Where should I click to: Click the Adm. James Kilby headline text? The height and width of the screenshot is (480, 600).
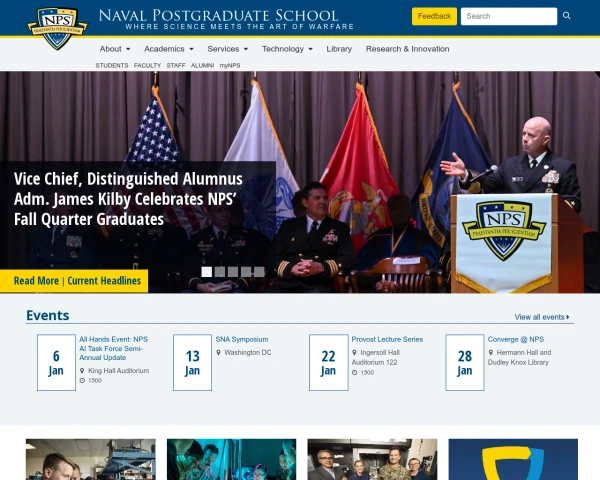pyautogui.click(x=129, y=199)
